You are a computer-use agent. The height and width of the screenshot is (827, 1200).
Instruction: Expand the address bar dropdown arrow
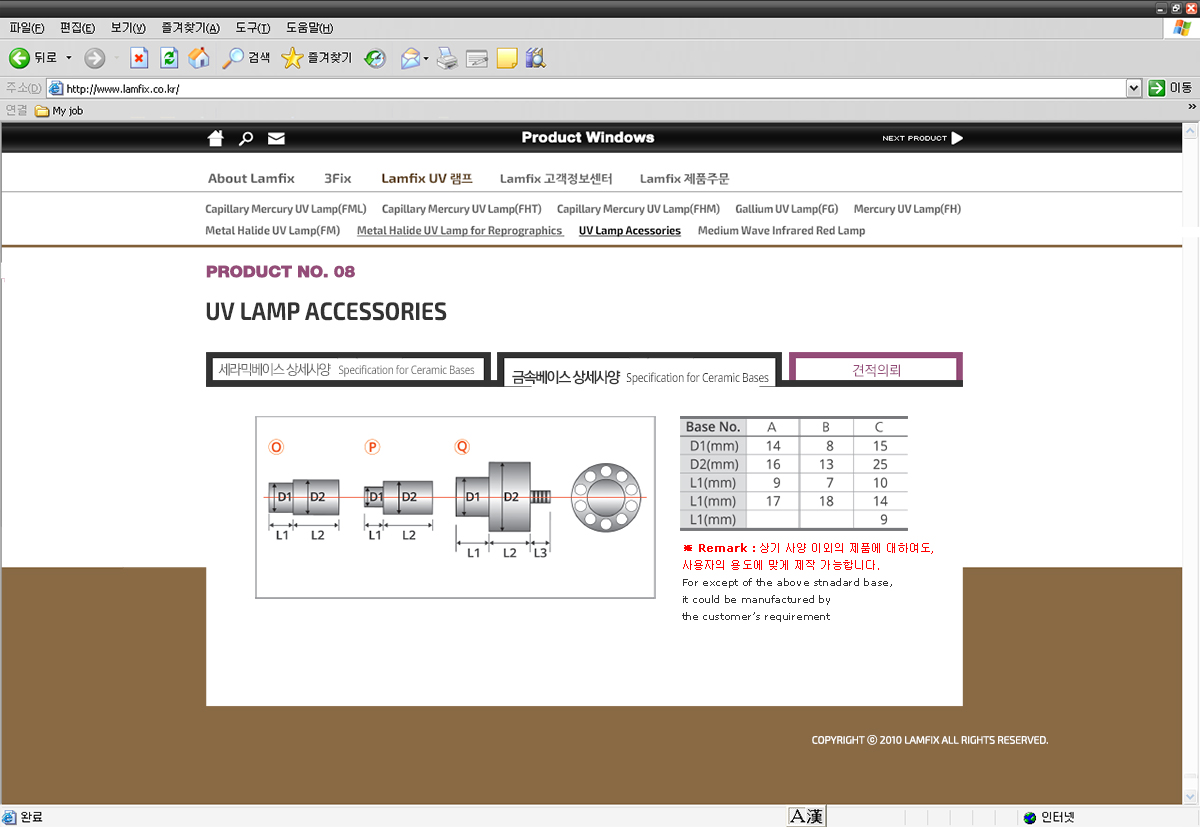pyautogui.click(x=1133, y=88)
